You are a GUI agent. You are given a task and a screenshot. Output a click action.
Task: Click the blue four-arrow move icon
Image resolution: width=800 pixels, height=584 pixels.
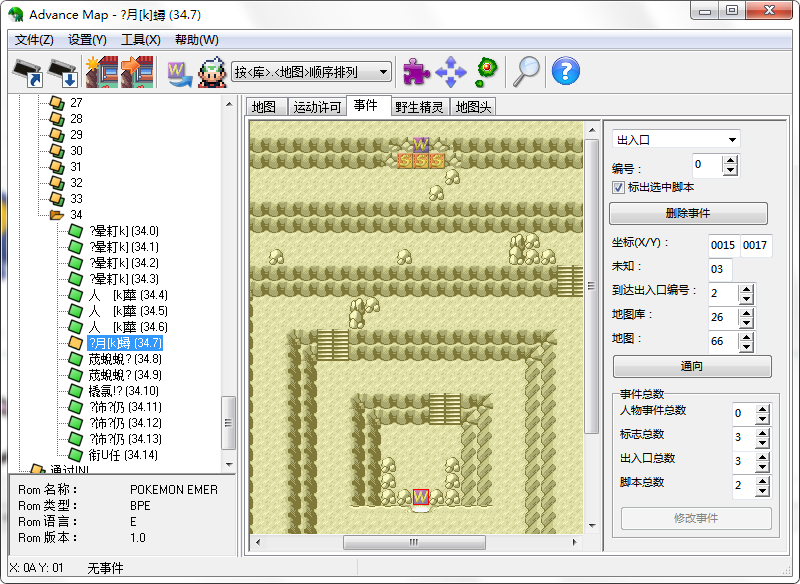[451, 72]
